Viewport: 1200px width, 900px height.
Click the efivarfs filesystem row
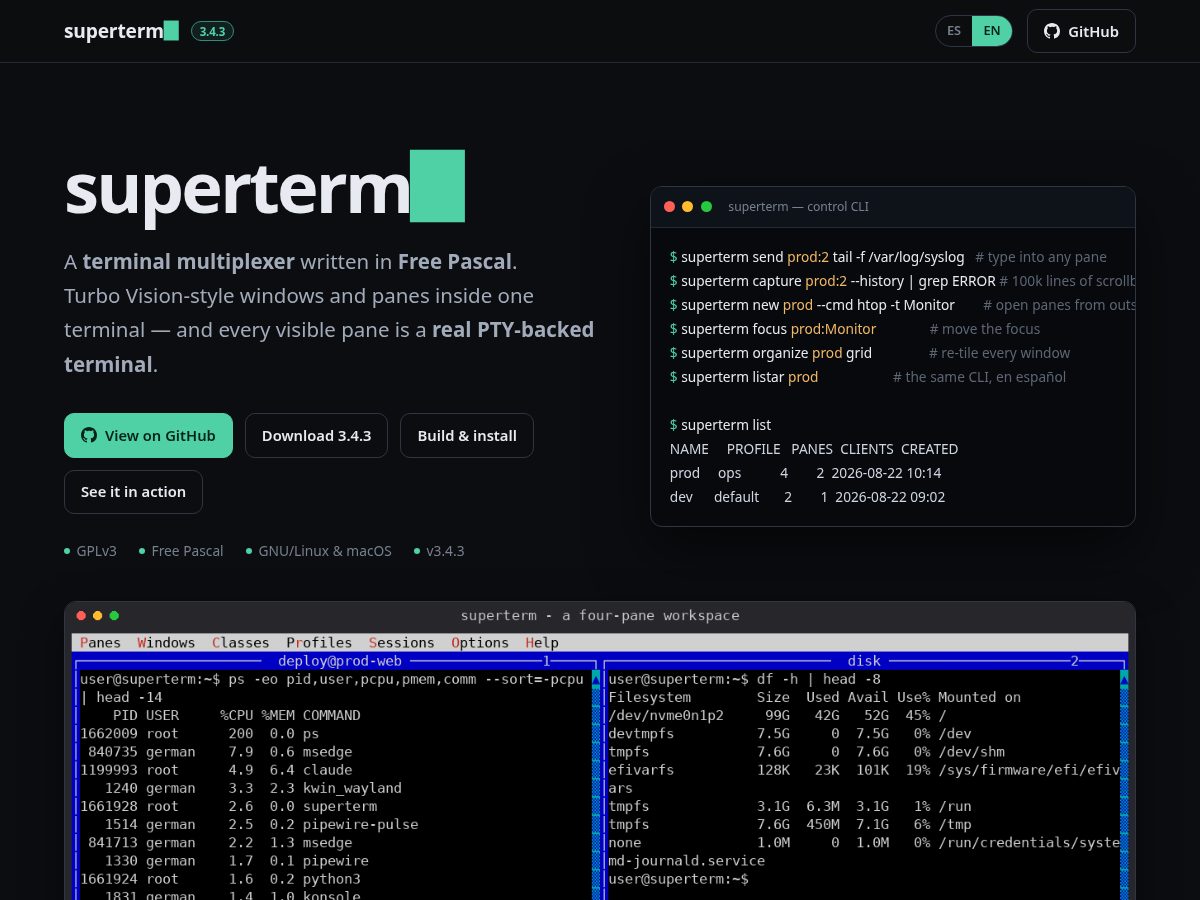click(864, 770)
